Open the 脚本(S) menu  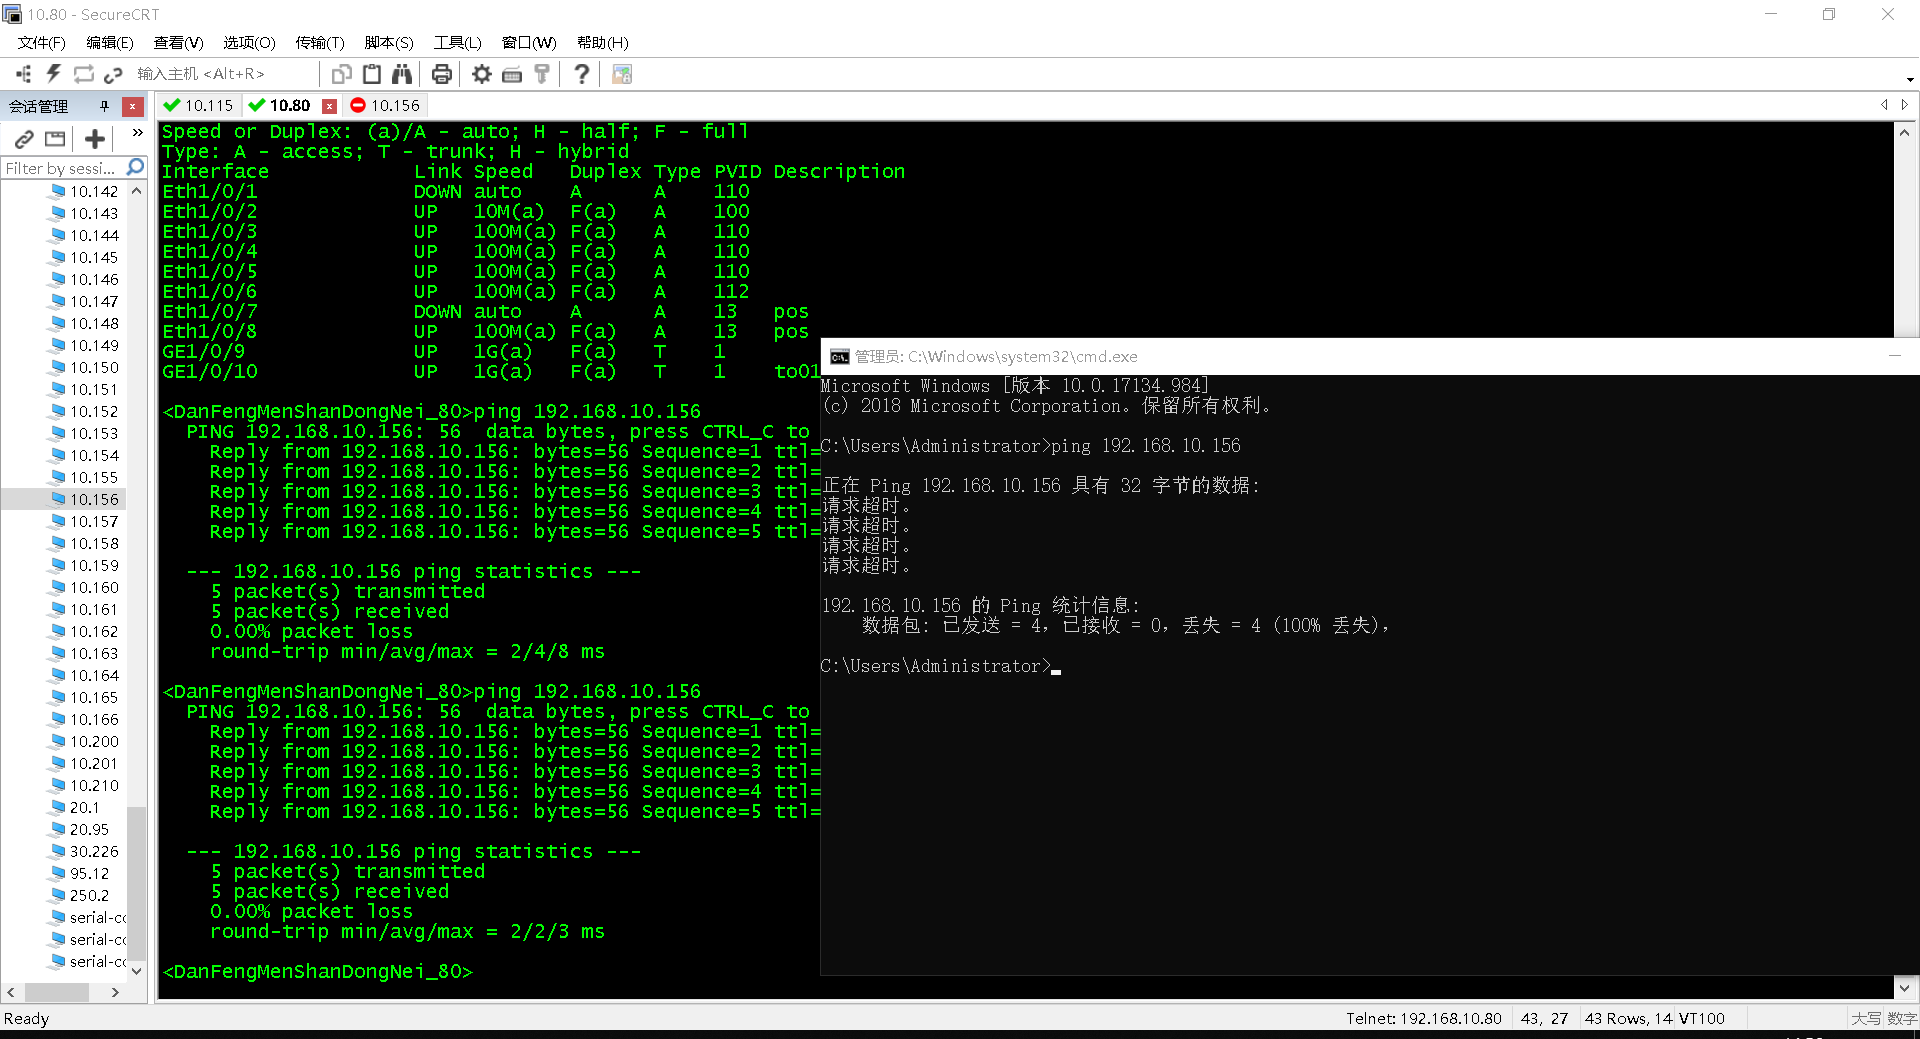click(x=388, y=43)
